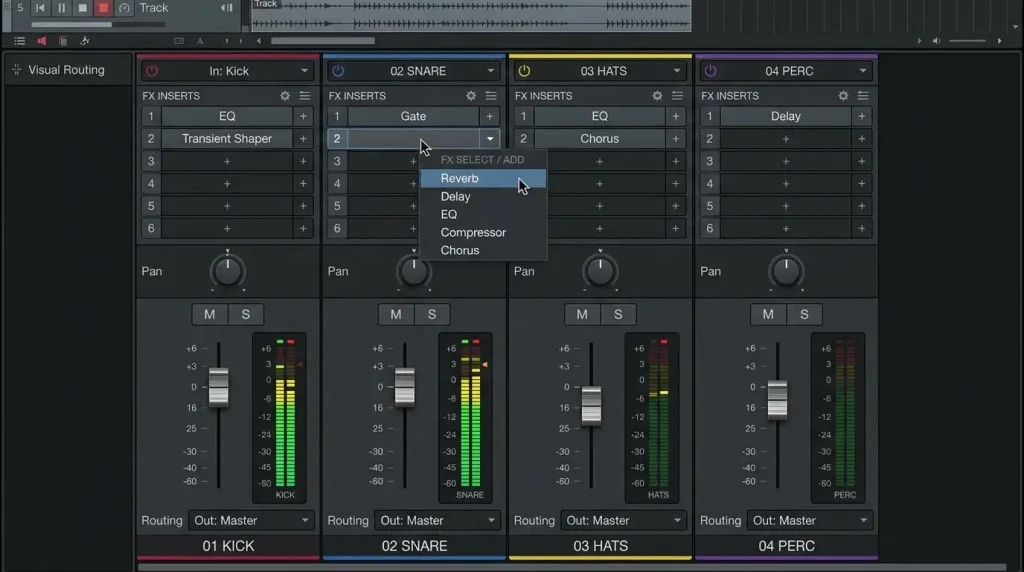Mute the 01 KICK channel
Viewport: 1024px width, 572px height.
pyautogui.click(x=210, y=315)
